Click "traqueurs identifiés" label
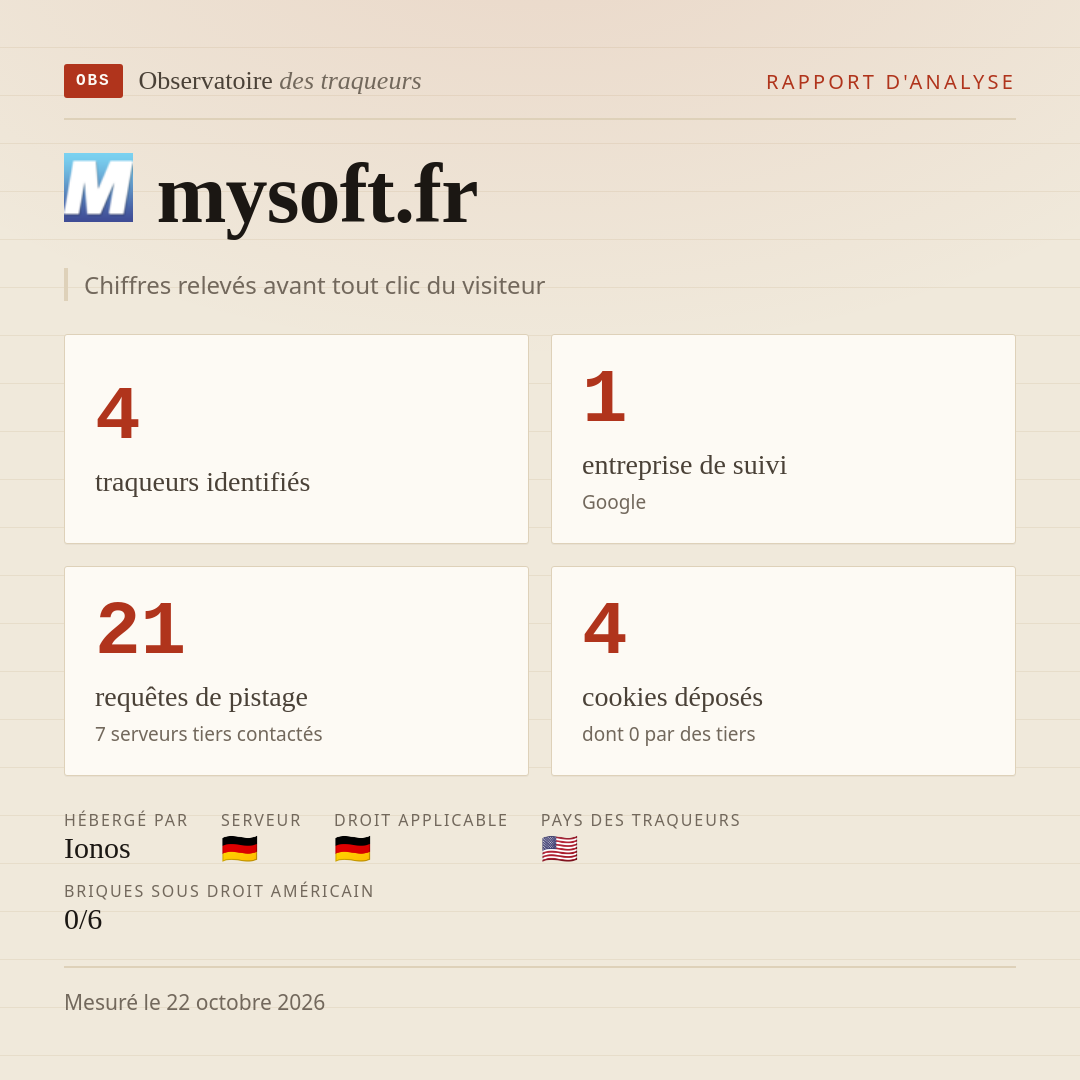 coord(202,482)
